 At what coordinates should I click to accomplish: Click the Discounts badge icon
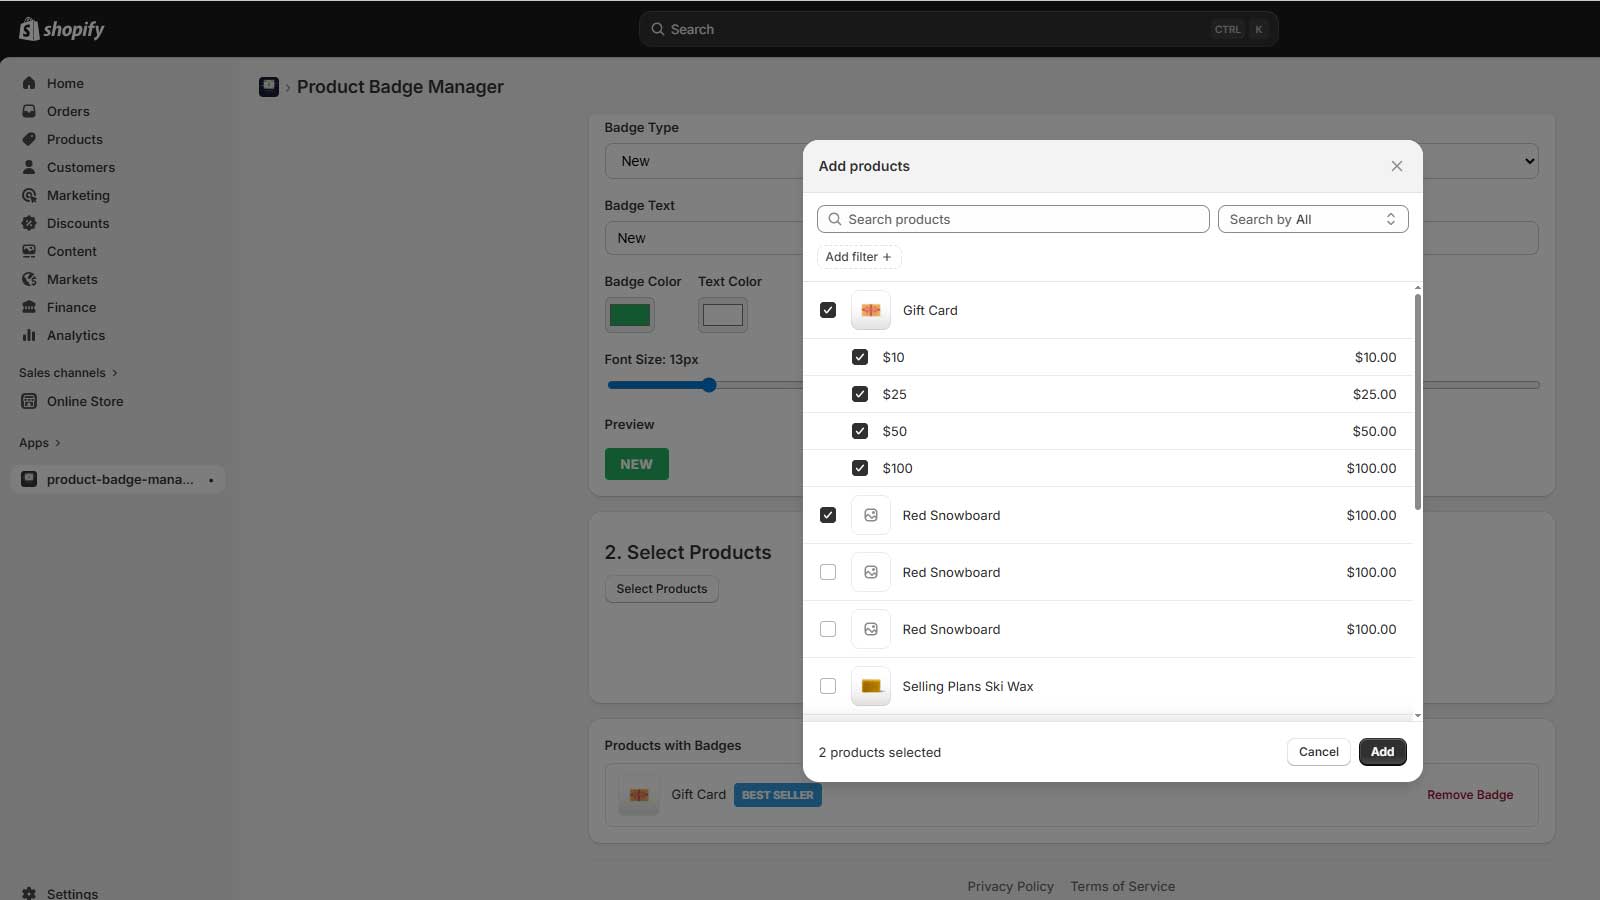click(x=29, y=223)
